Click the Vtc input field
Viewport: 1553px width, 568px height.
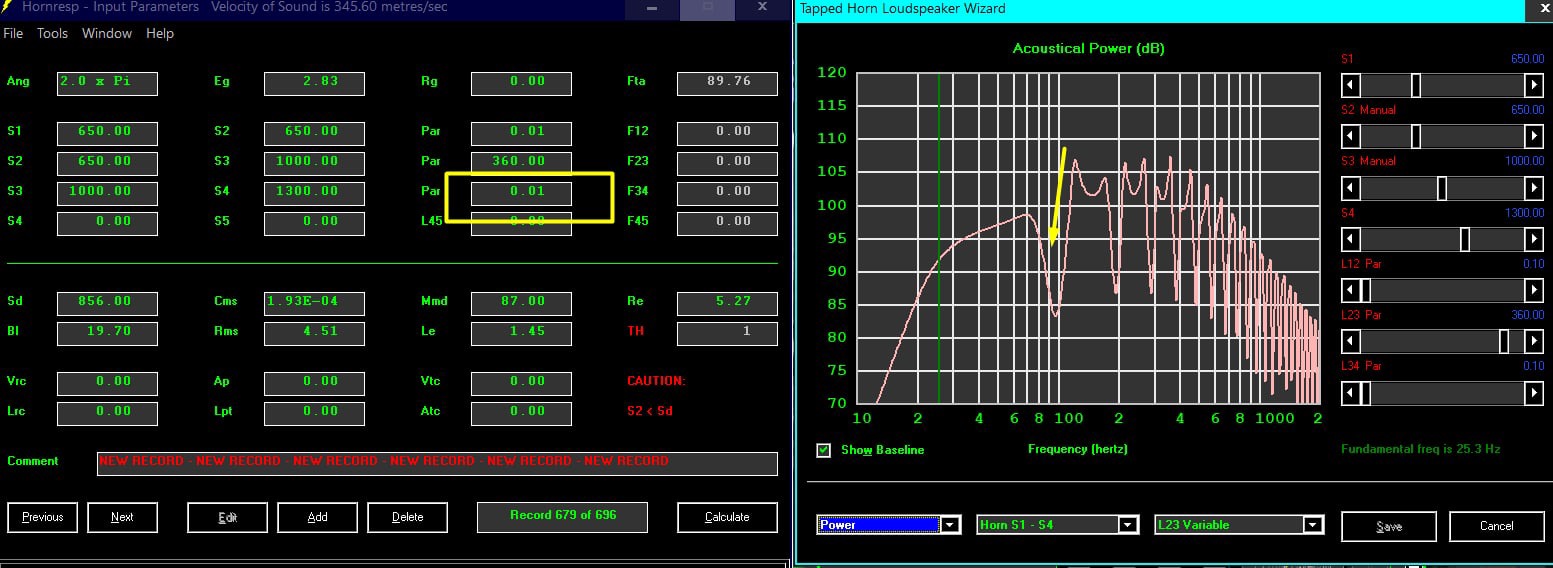pyautogui.click(x=521, y=382)
